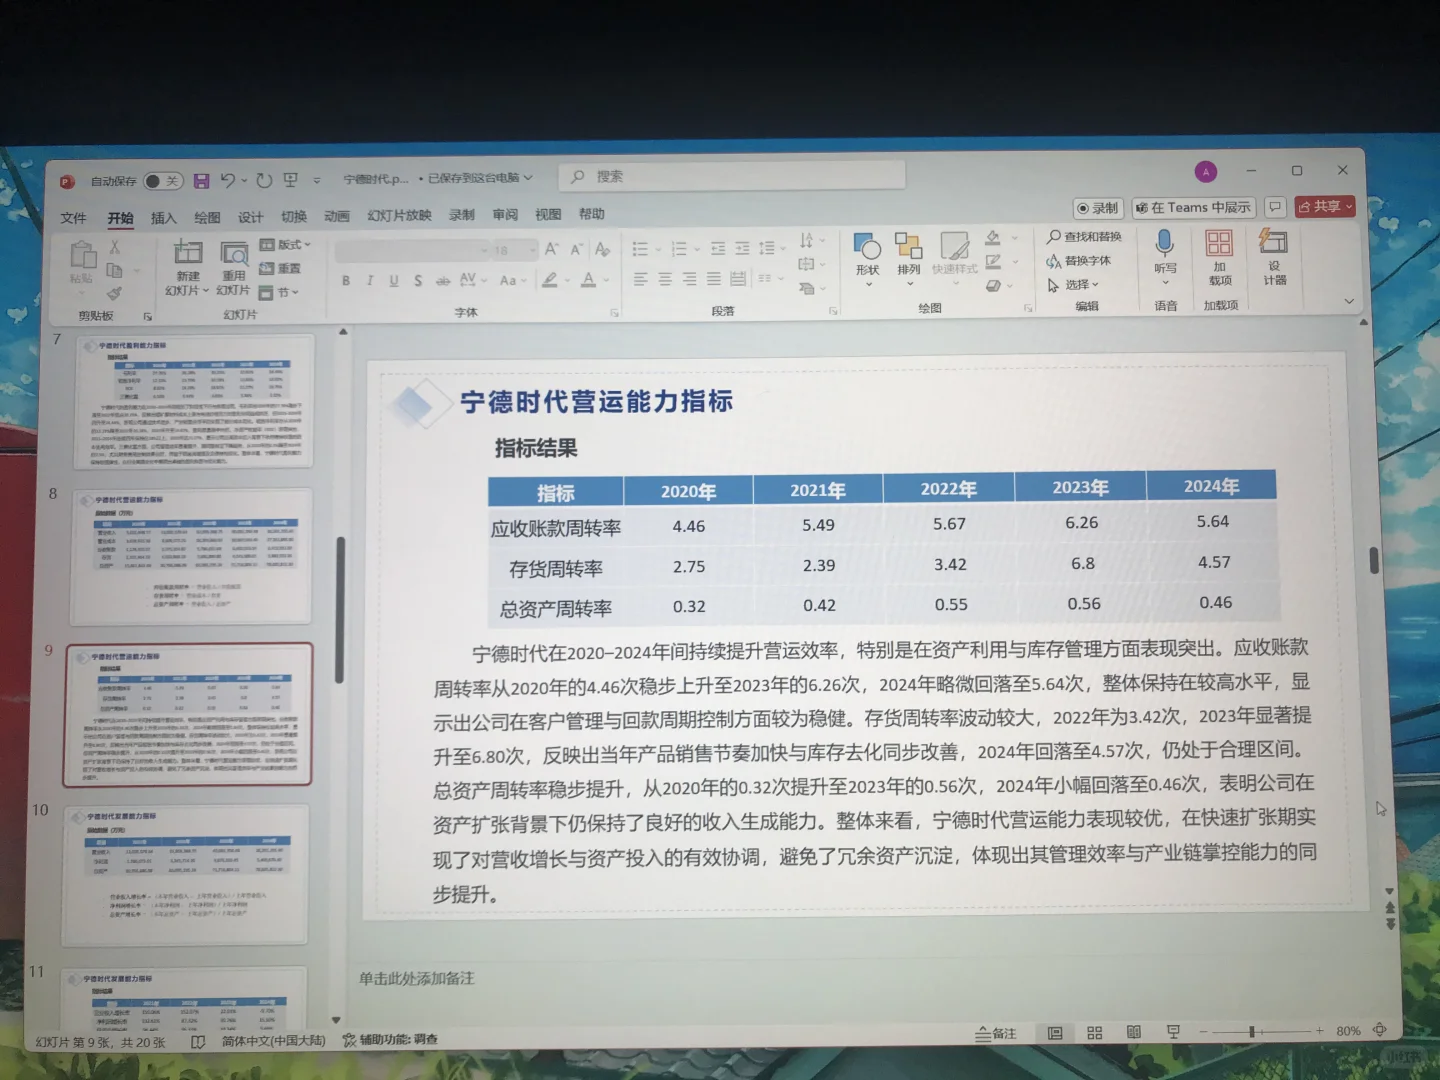Image resolution: width=1440 pixels, height=1080 pixels.
Task: Click the text highlight color pen
Action: click(550, 280)
